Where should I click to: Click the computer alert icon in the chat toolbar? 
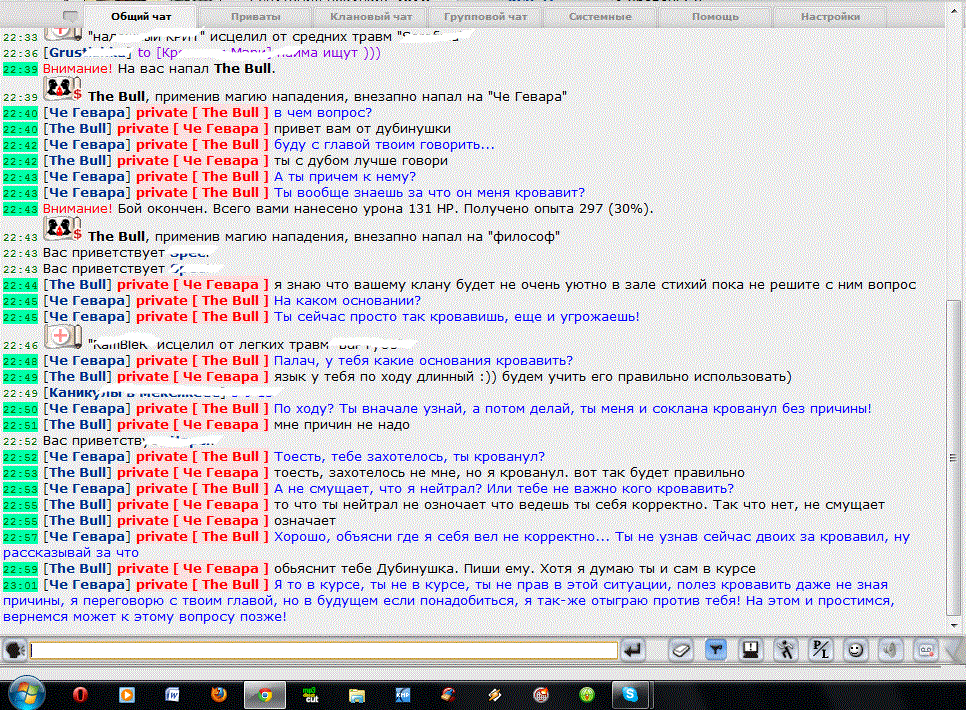(750, 650)
